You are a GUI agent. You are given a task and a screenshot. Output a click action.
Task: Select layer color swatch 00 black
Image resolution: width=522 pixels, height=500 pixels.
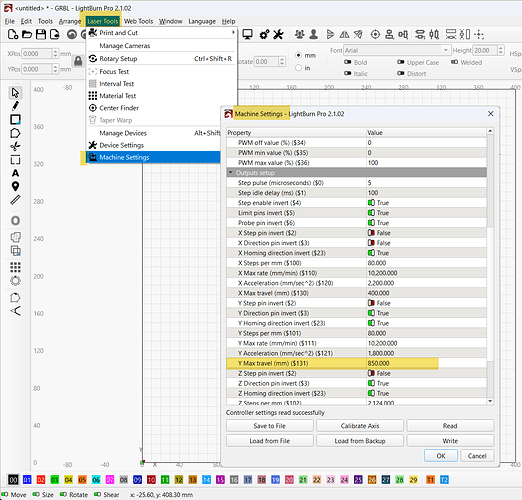point(13,480)
